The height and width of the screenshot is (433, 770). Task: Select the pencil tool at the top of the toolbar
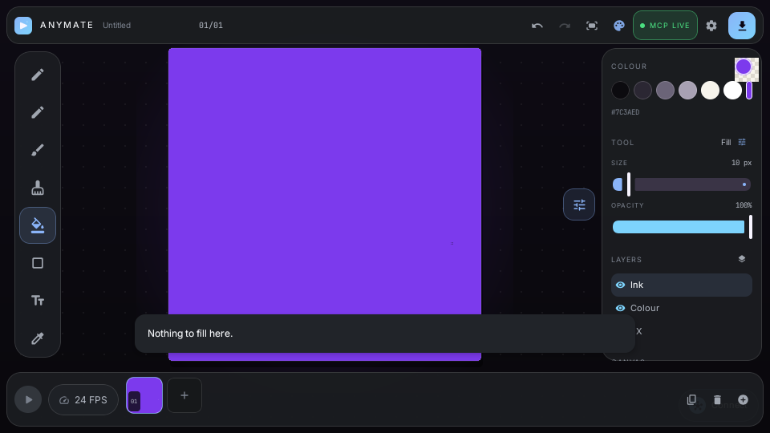[37, 75]
